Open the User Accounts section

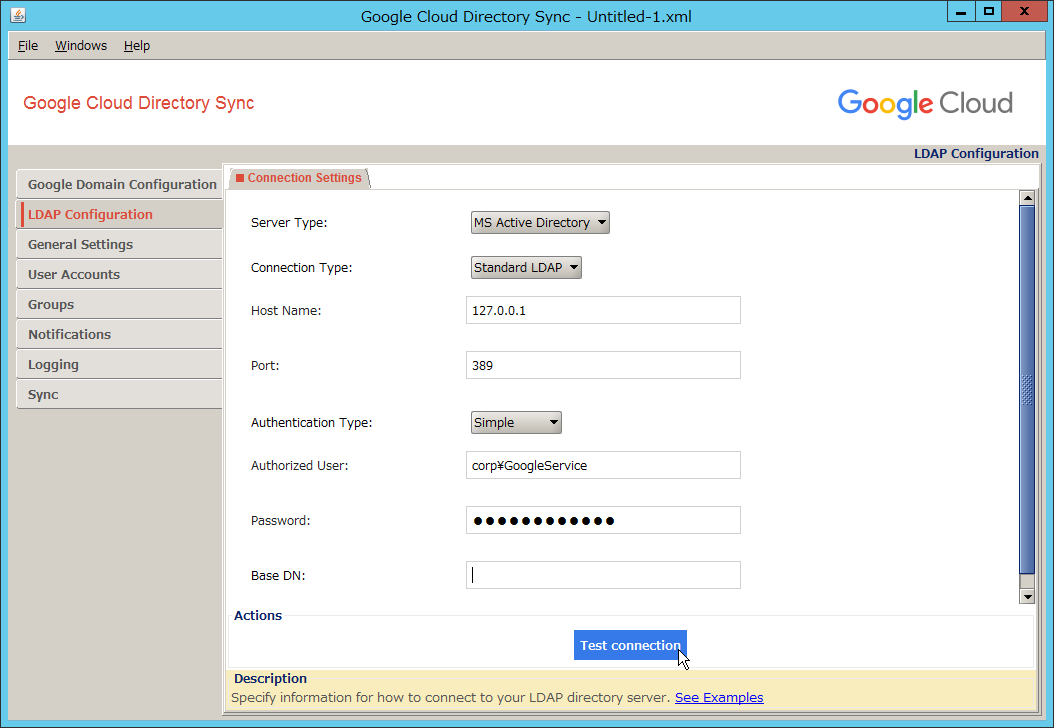point(120,274)
